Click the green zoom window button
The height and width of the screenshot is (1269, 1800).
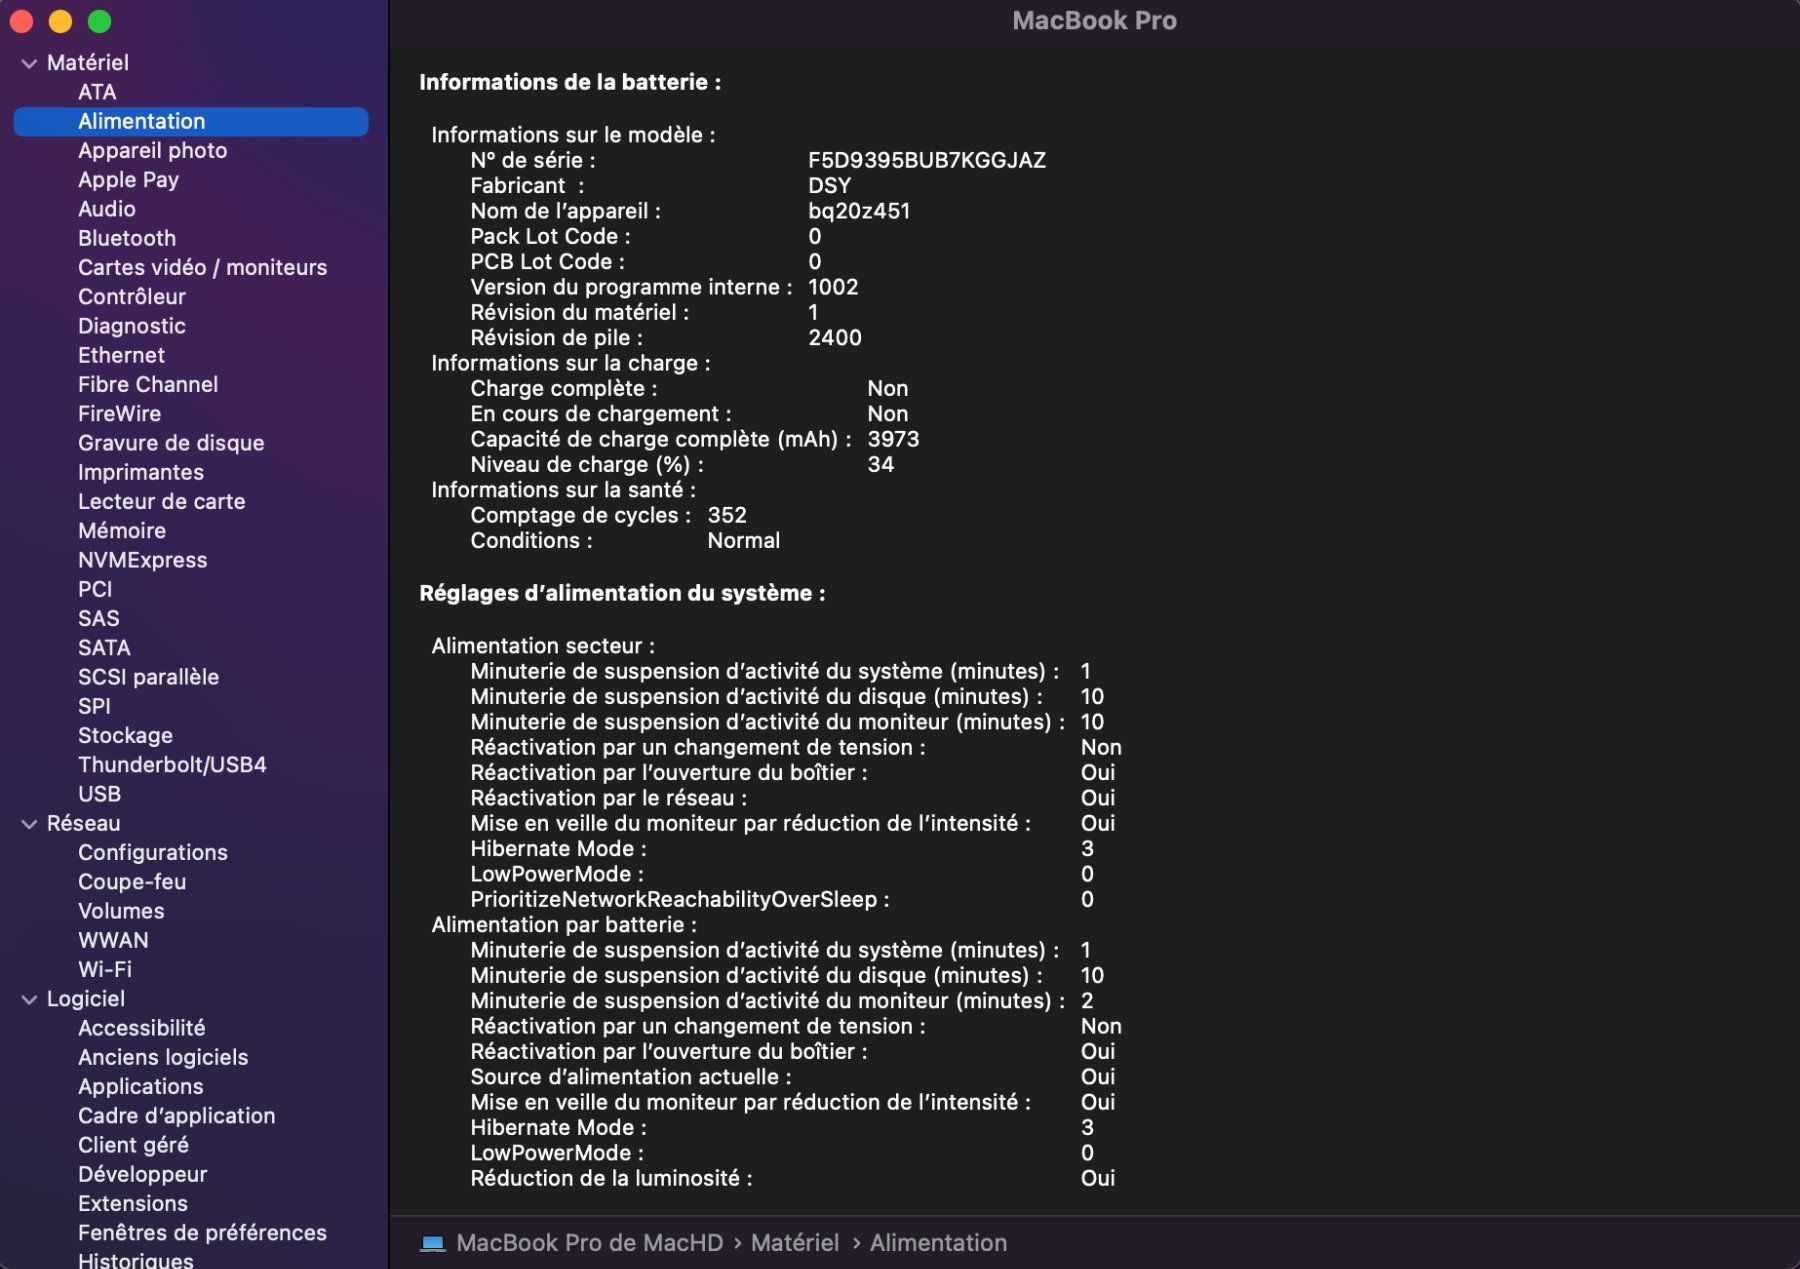99,21
